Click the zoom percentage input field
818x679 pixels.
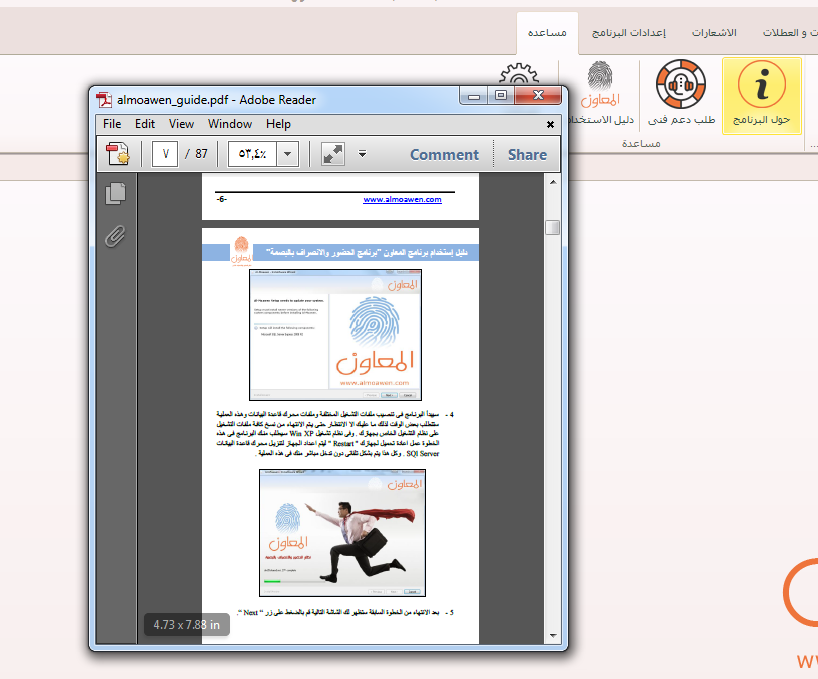point(252,154)
